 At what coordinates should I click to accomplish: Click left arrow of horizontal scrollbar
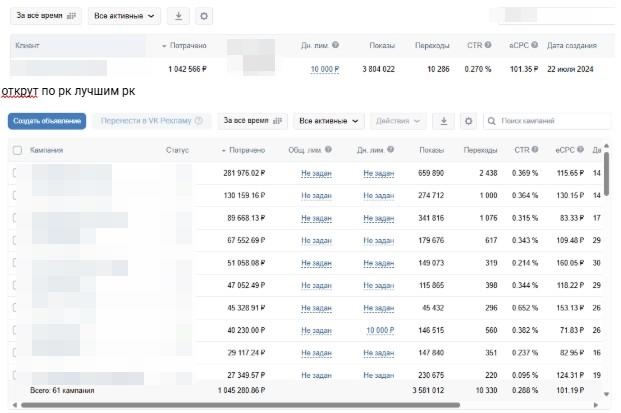click(15, 405)
